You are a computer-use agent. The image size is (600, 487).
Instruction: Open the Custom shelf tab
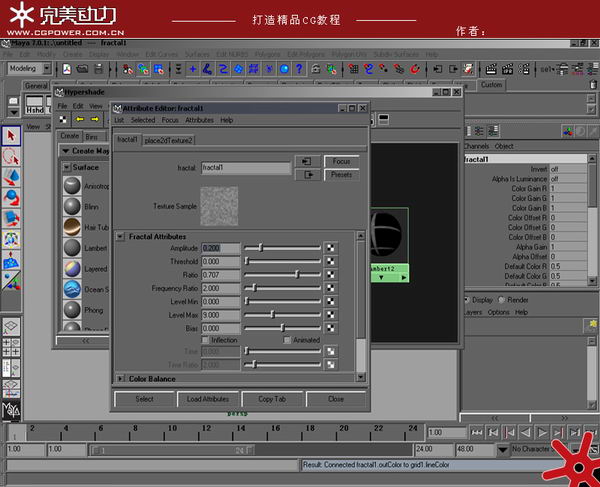[491, 85]
